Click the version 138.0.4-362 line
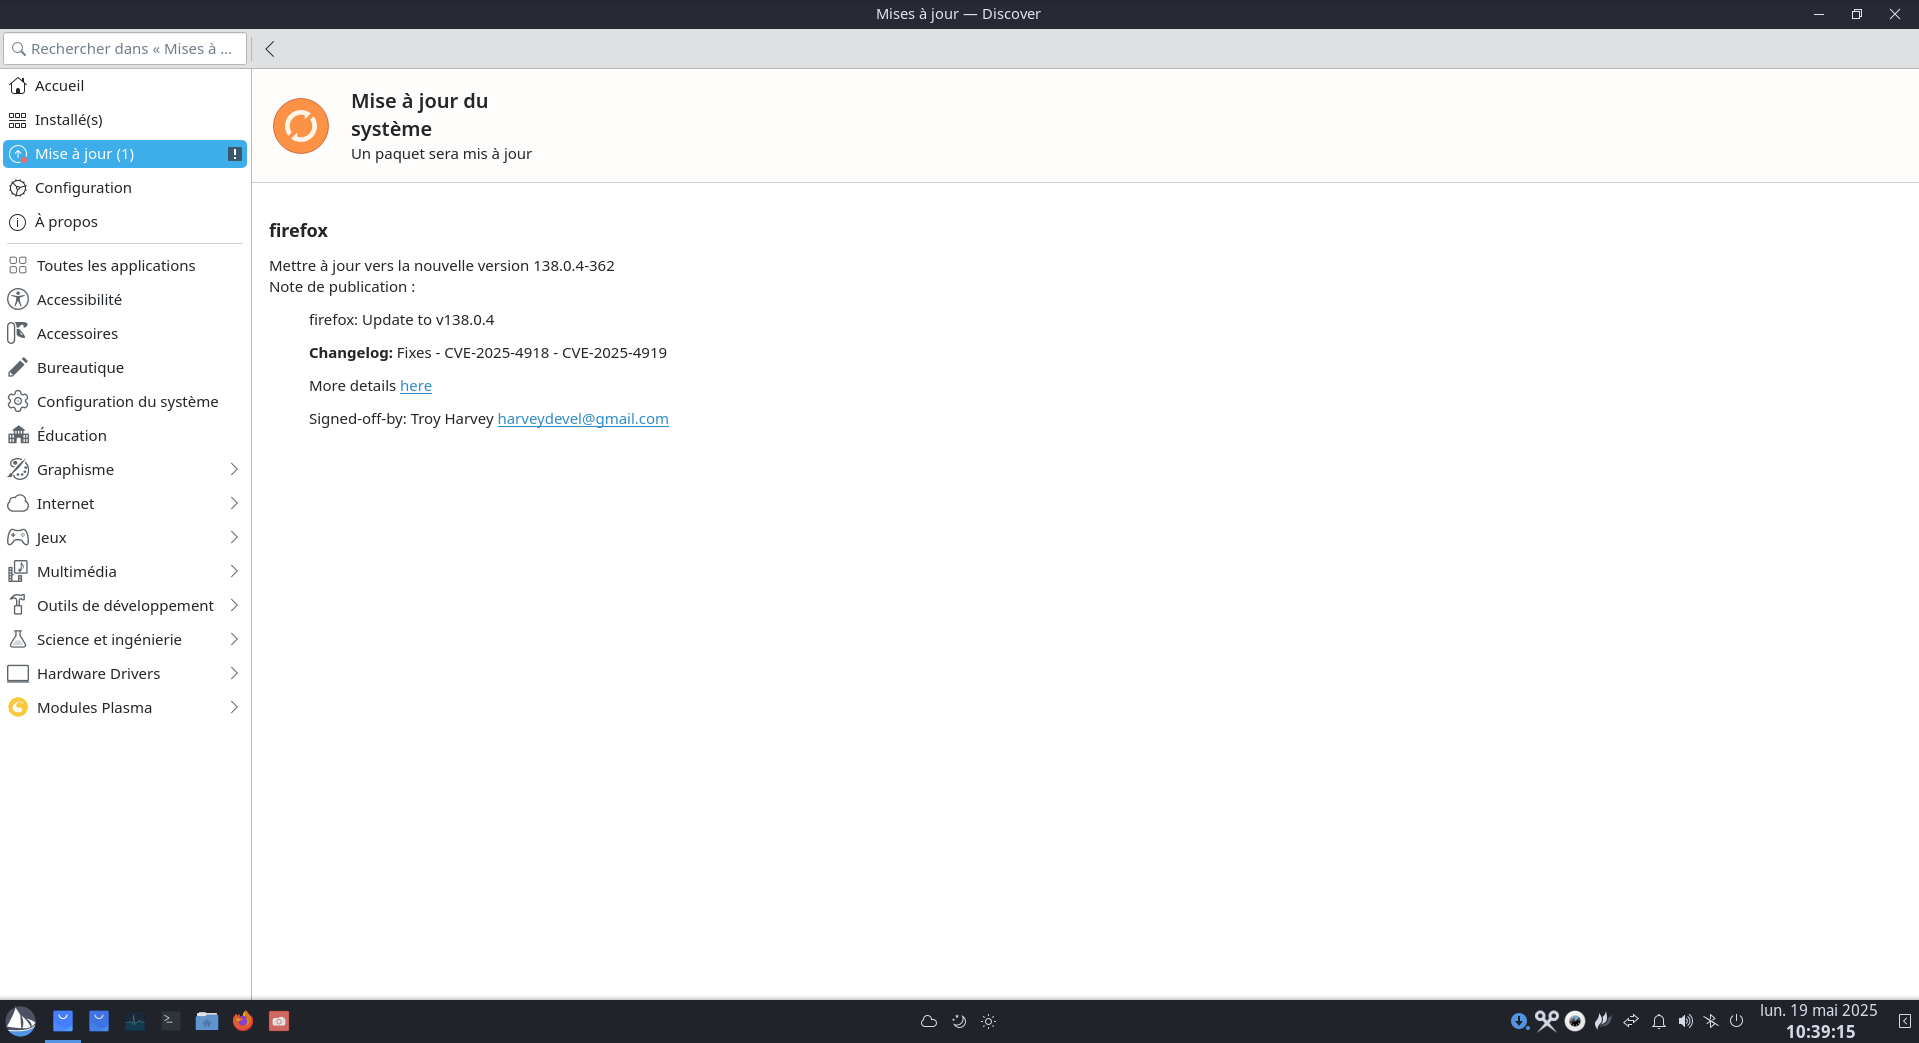1919x1043 pixels. pyautogui.click(x=442, y=266)
